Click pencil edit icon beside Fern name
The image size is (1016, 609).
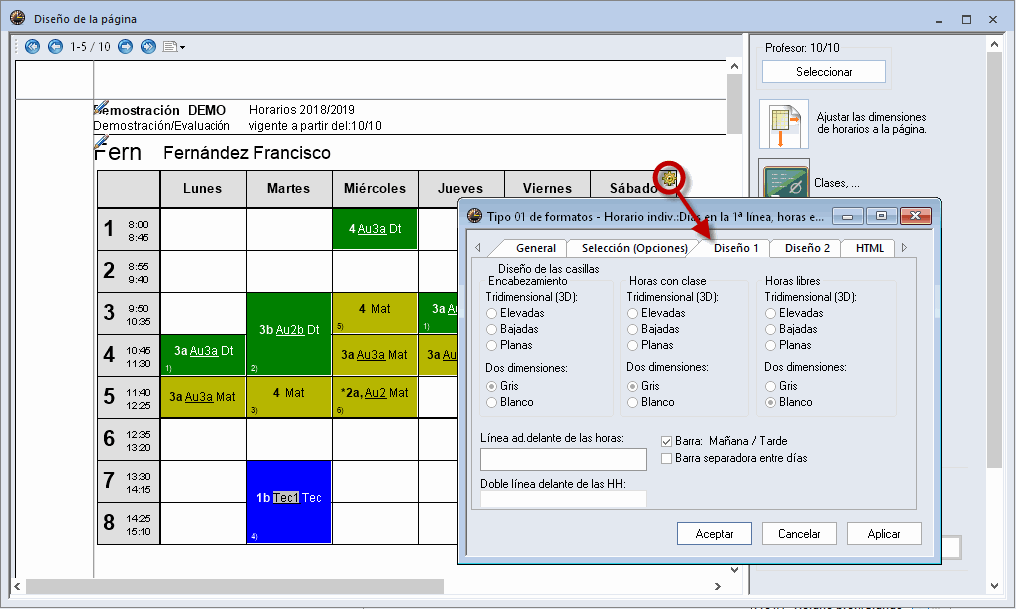click(x=101, y=141)
